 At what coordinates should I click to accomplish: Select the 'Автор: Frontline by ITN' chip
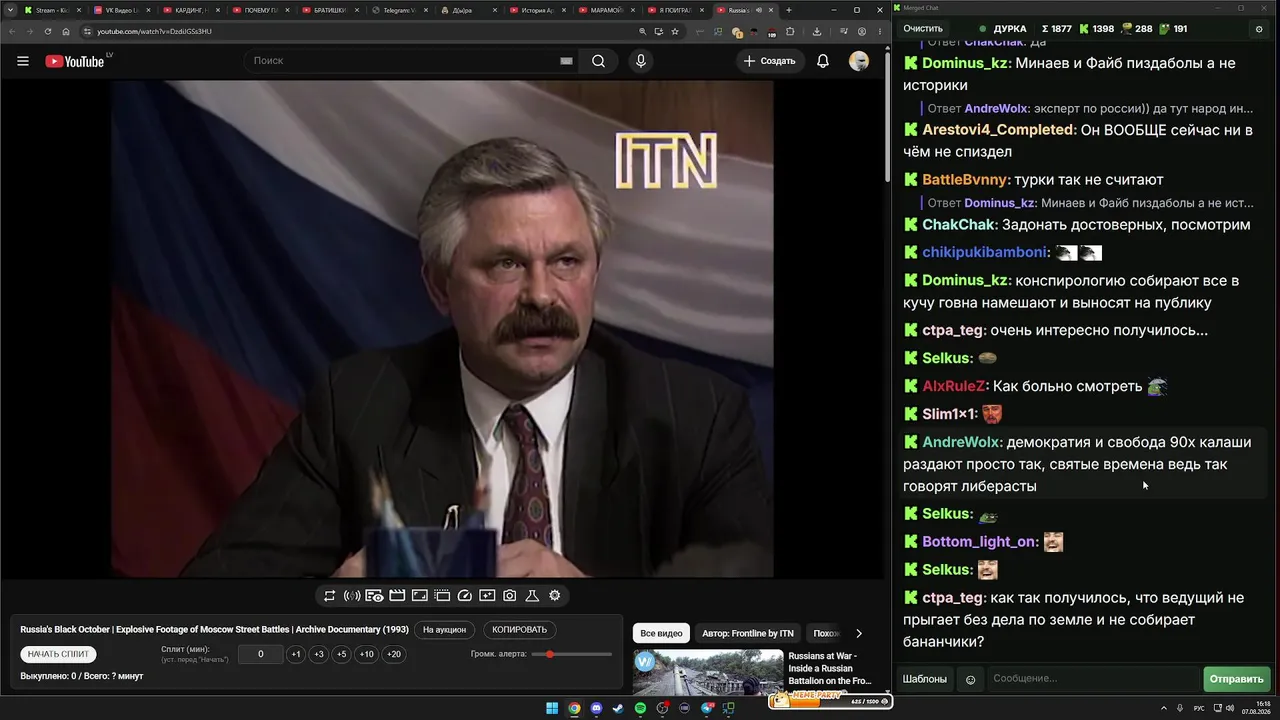click(x=748, y=633)
